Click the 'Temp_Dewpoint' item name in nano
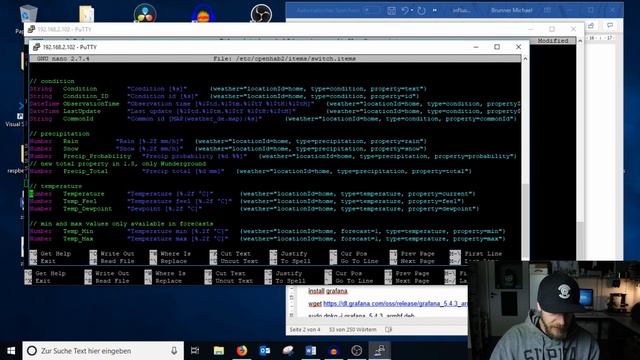 87,209
